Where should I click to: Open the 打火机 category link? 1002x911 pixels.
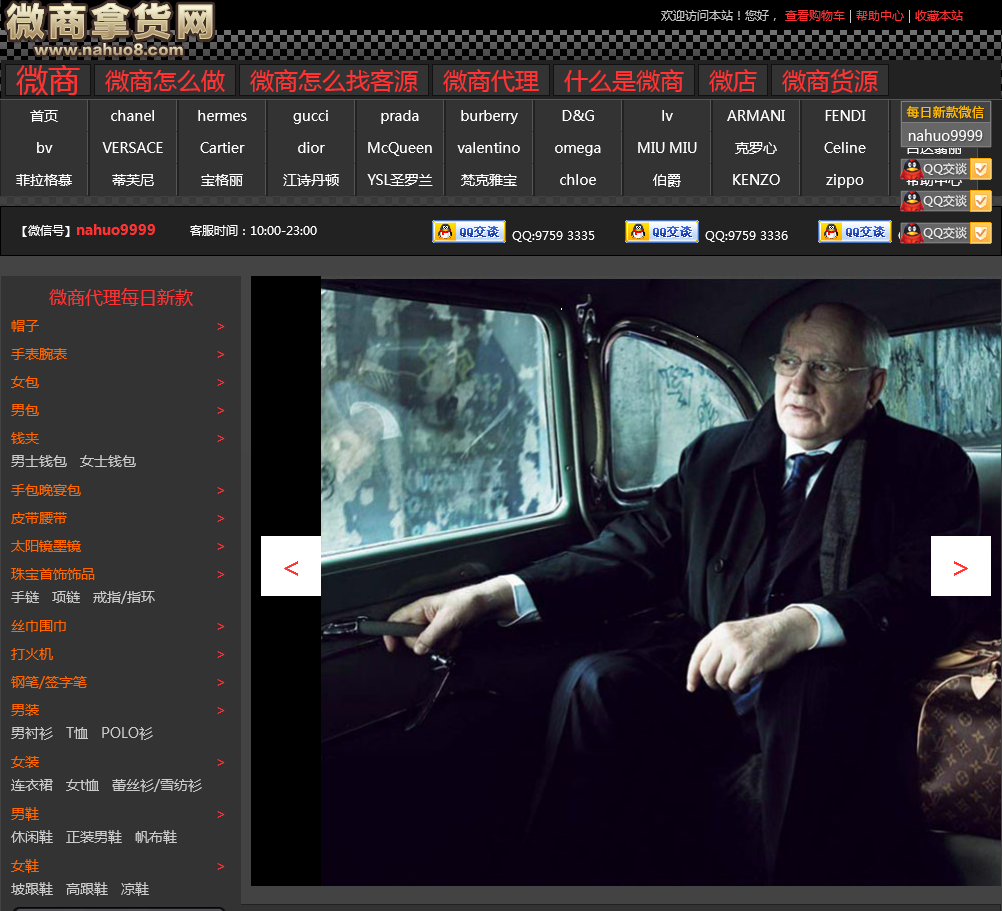tap(31, 654)
